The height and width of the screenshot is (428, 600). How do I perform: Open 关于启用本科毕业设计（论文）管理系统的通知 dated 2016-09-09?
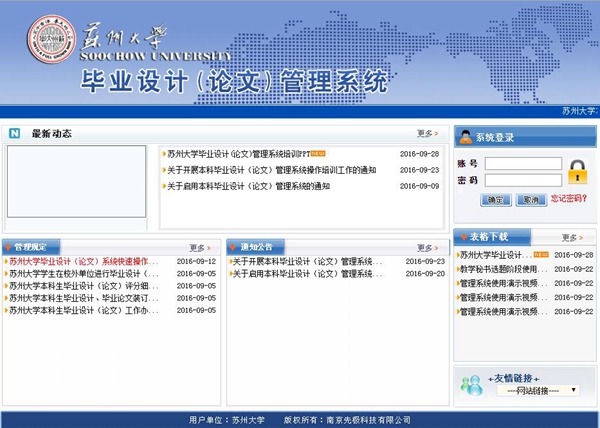click(248, 186)
